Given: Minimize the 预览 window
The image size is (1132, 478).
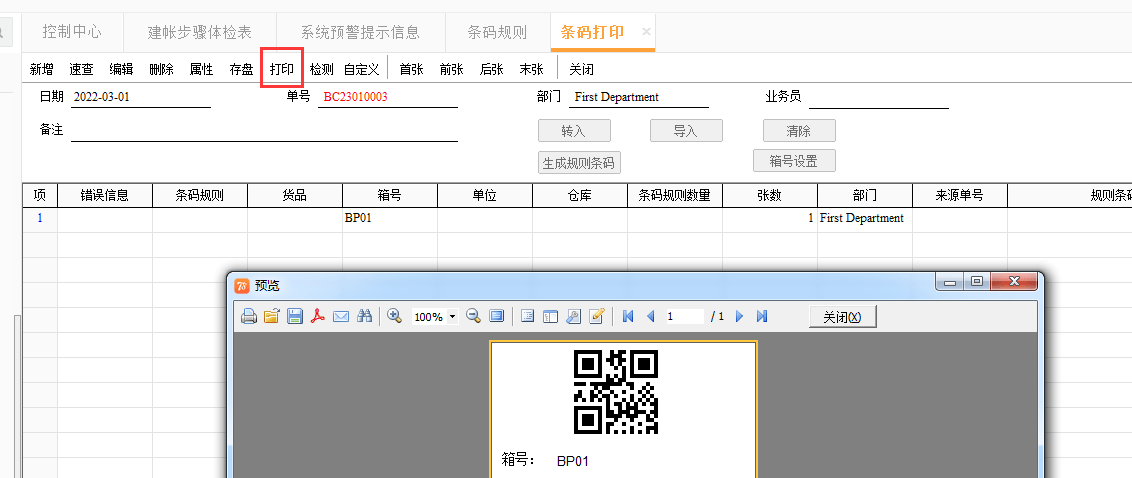Looking at the screenshot, I should pos(950,282).
